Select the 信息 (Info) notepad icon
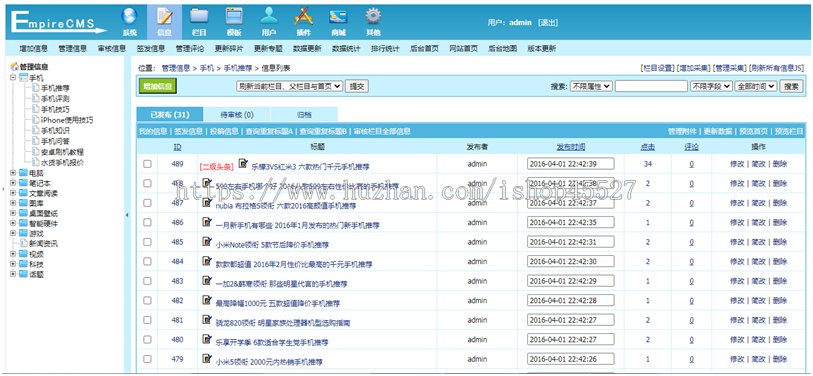 pyautogui.click(x=164, y=17)
